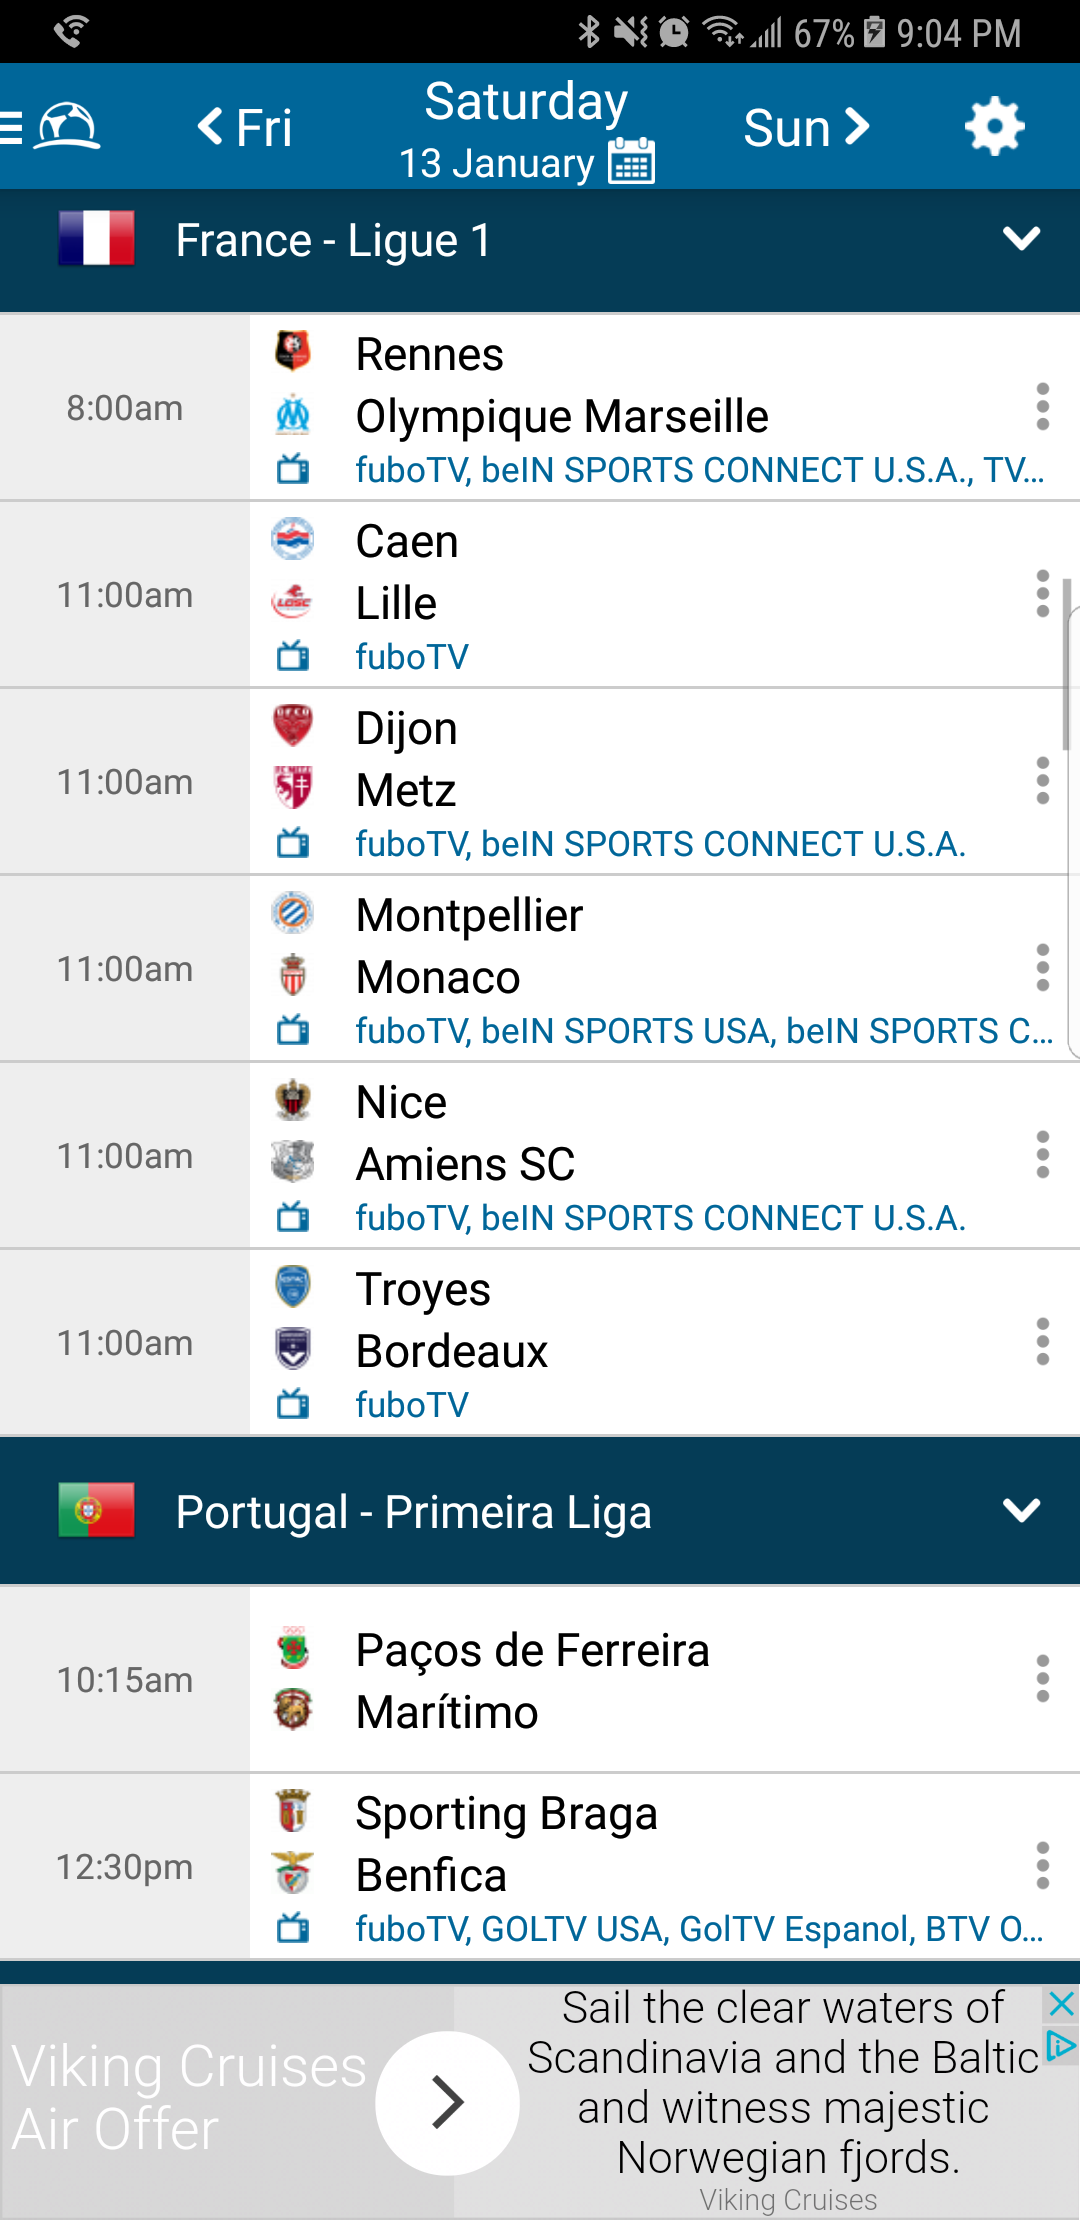Close the Viking Cruises ad
Viewport: 1080px width, 2220px height.
click(x=1061, y=2003)
